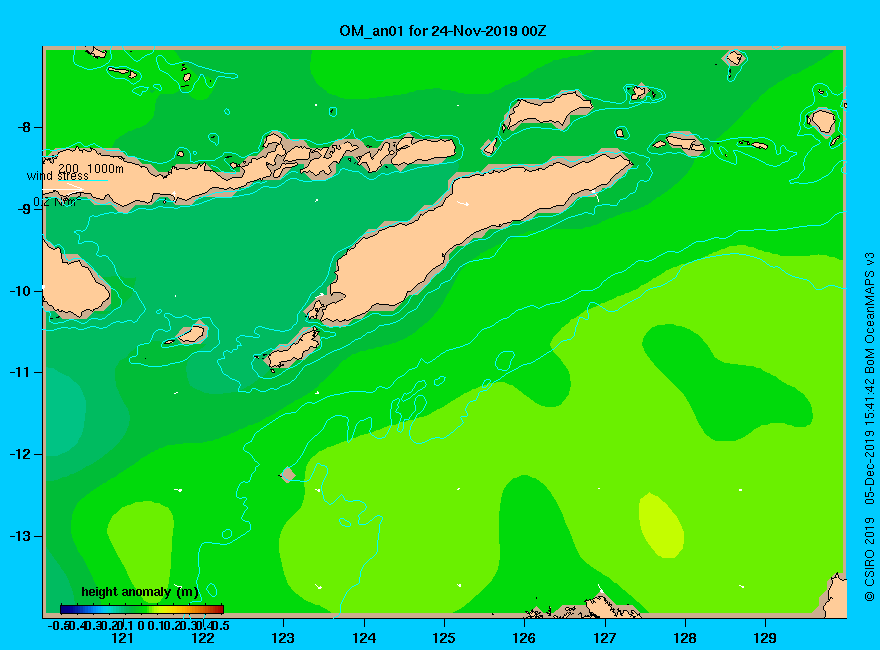This screenshot has width=880, height=650.
Task: Click the 128 longitude axis label
Action: click(685, 638)
